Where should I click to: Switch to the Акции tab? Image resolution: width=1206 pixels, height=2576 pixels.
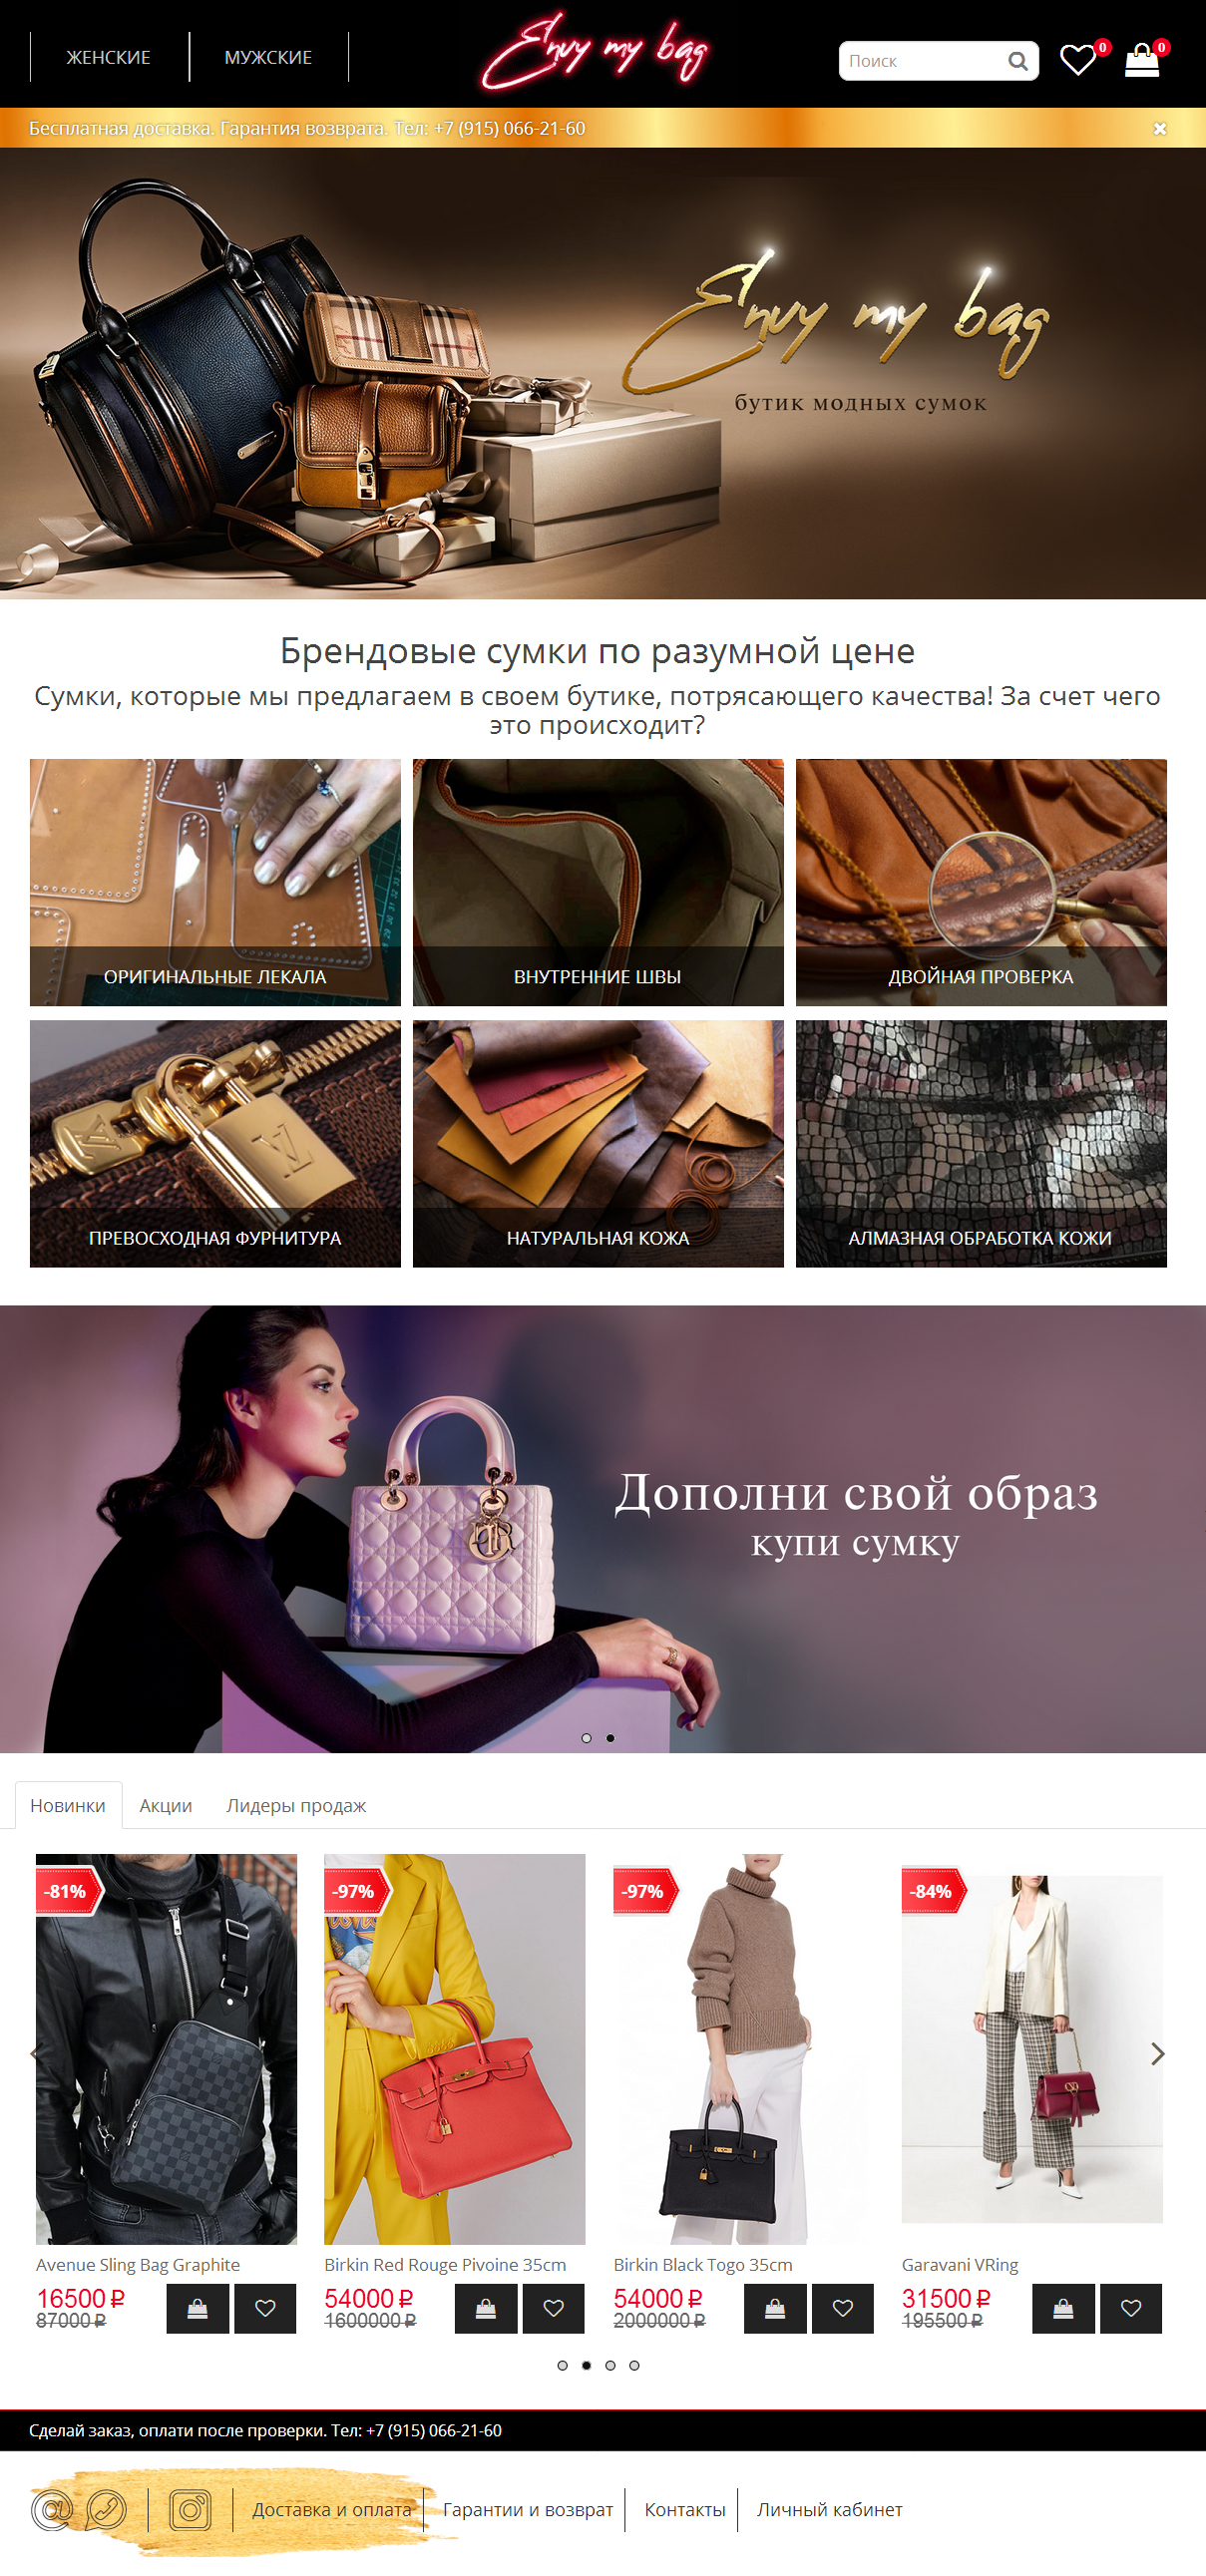[166, 1805]
